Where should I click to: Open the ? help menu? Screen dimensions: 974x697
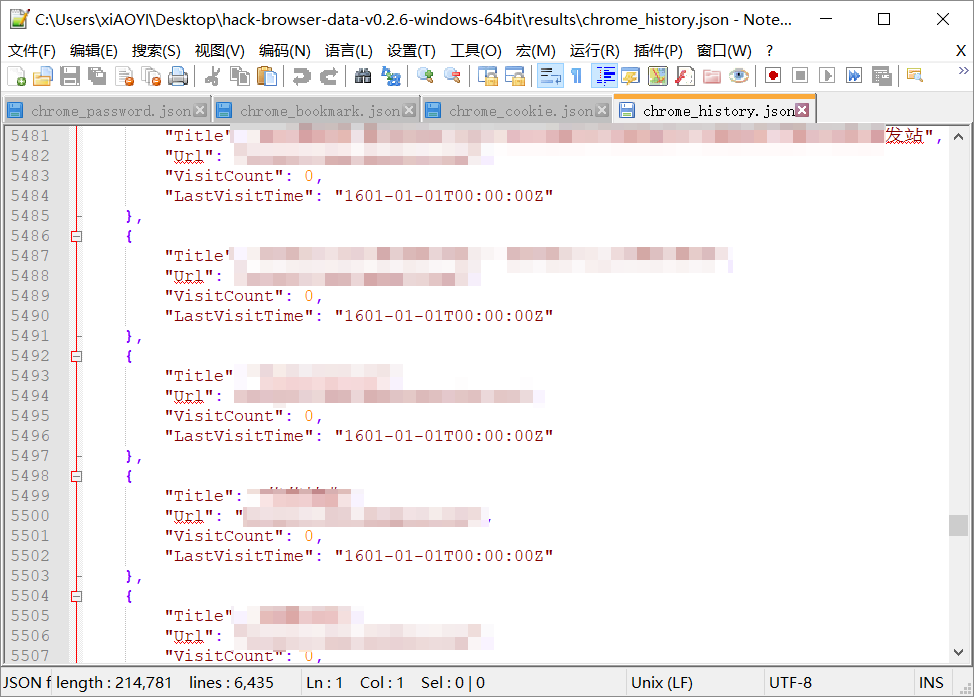click(770, 50)
